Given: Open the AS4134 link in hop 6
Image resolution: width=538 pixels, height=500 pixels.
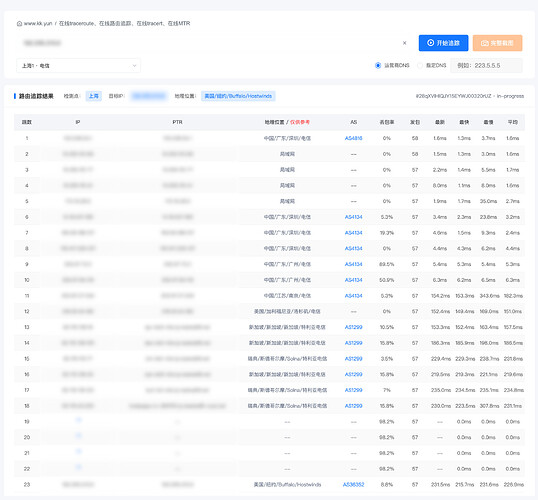Looking at the screenshot, I should click(x=353, y=217).
